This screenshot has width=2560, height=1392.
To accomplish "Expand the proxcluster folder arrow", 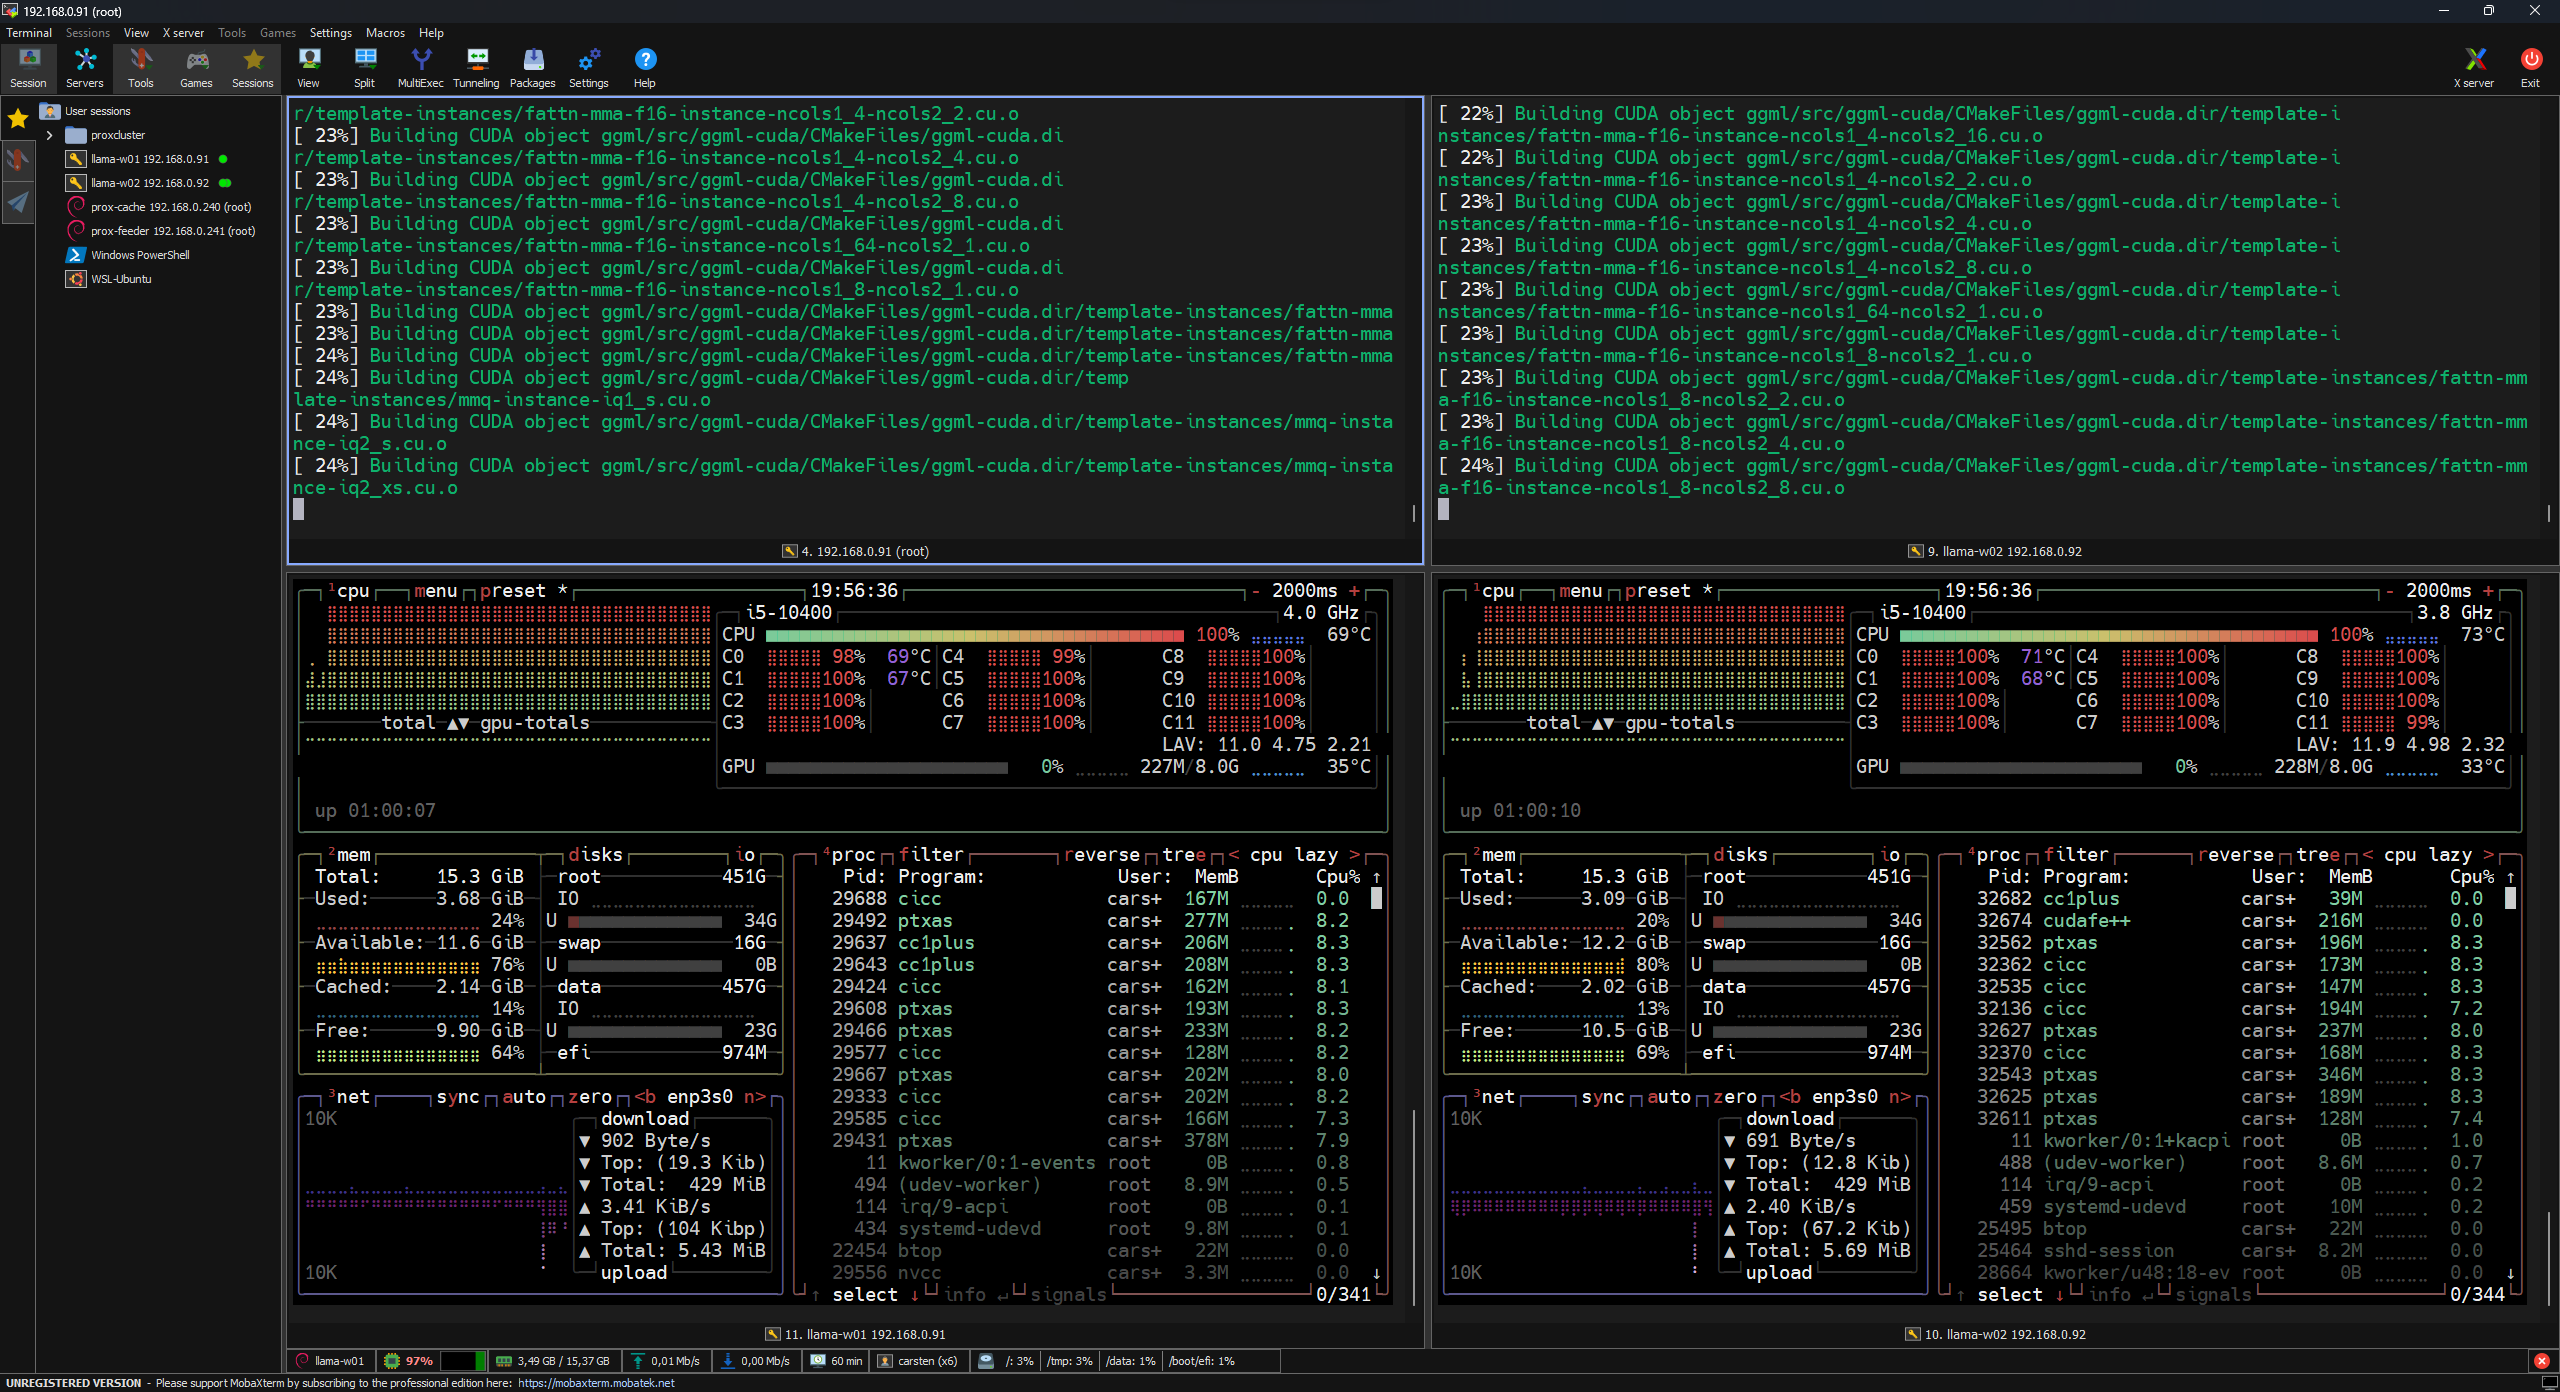I will pos(49,135).
